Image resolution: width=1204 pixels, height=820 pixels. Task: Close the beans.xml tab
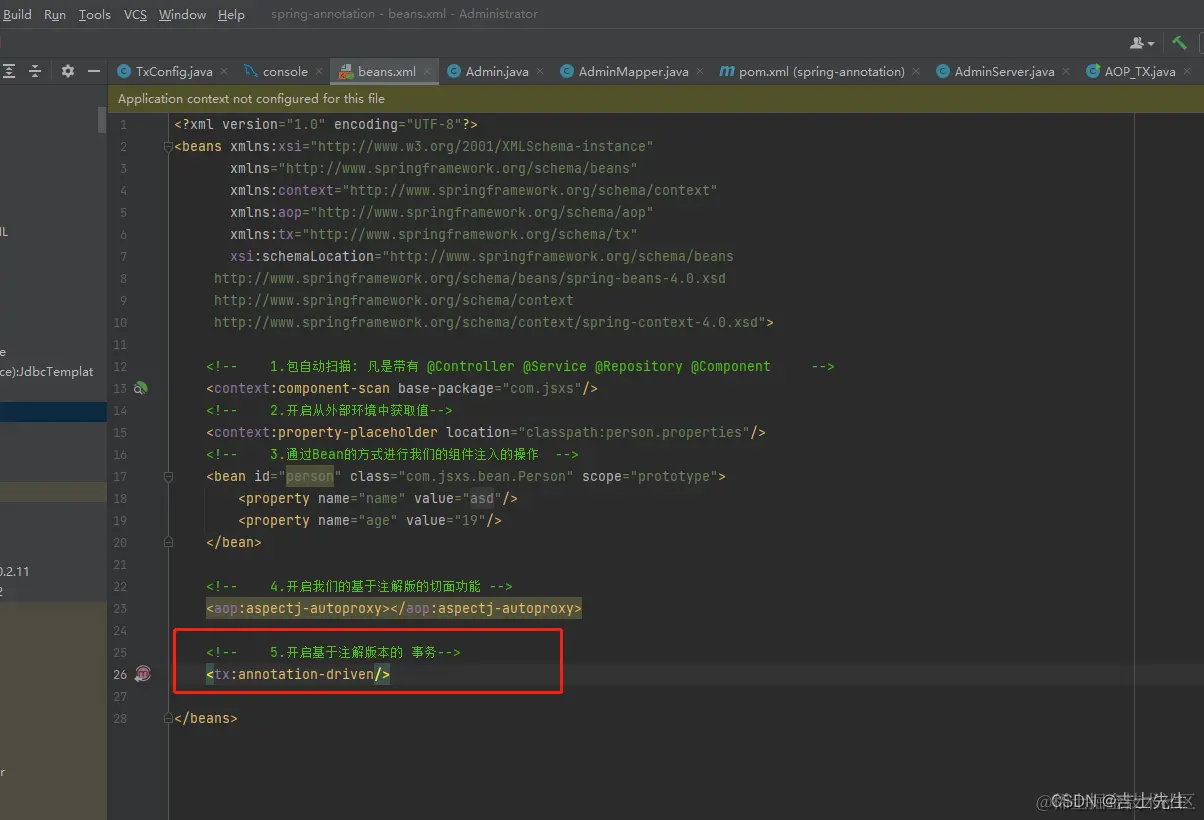coord(427,72)
